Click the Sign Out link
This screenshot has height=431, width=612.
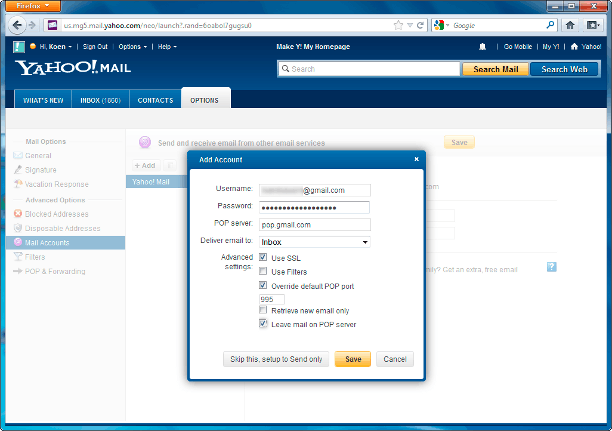coord(95,47)
